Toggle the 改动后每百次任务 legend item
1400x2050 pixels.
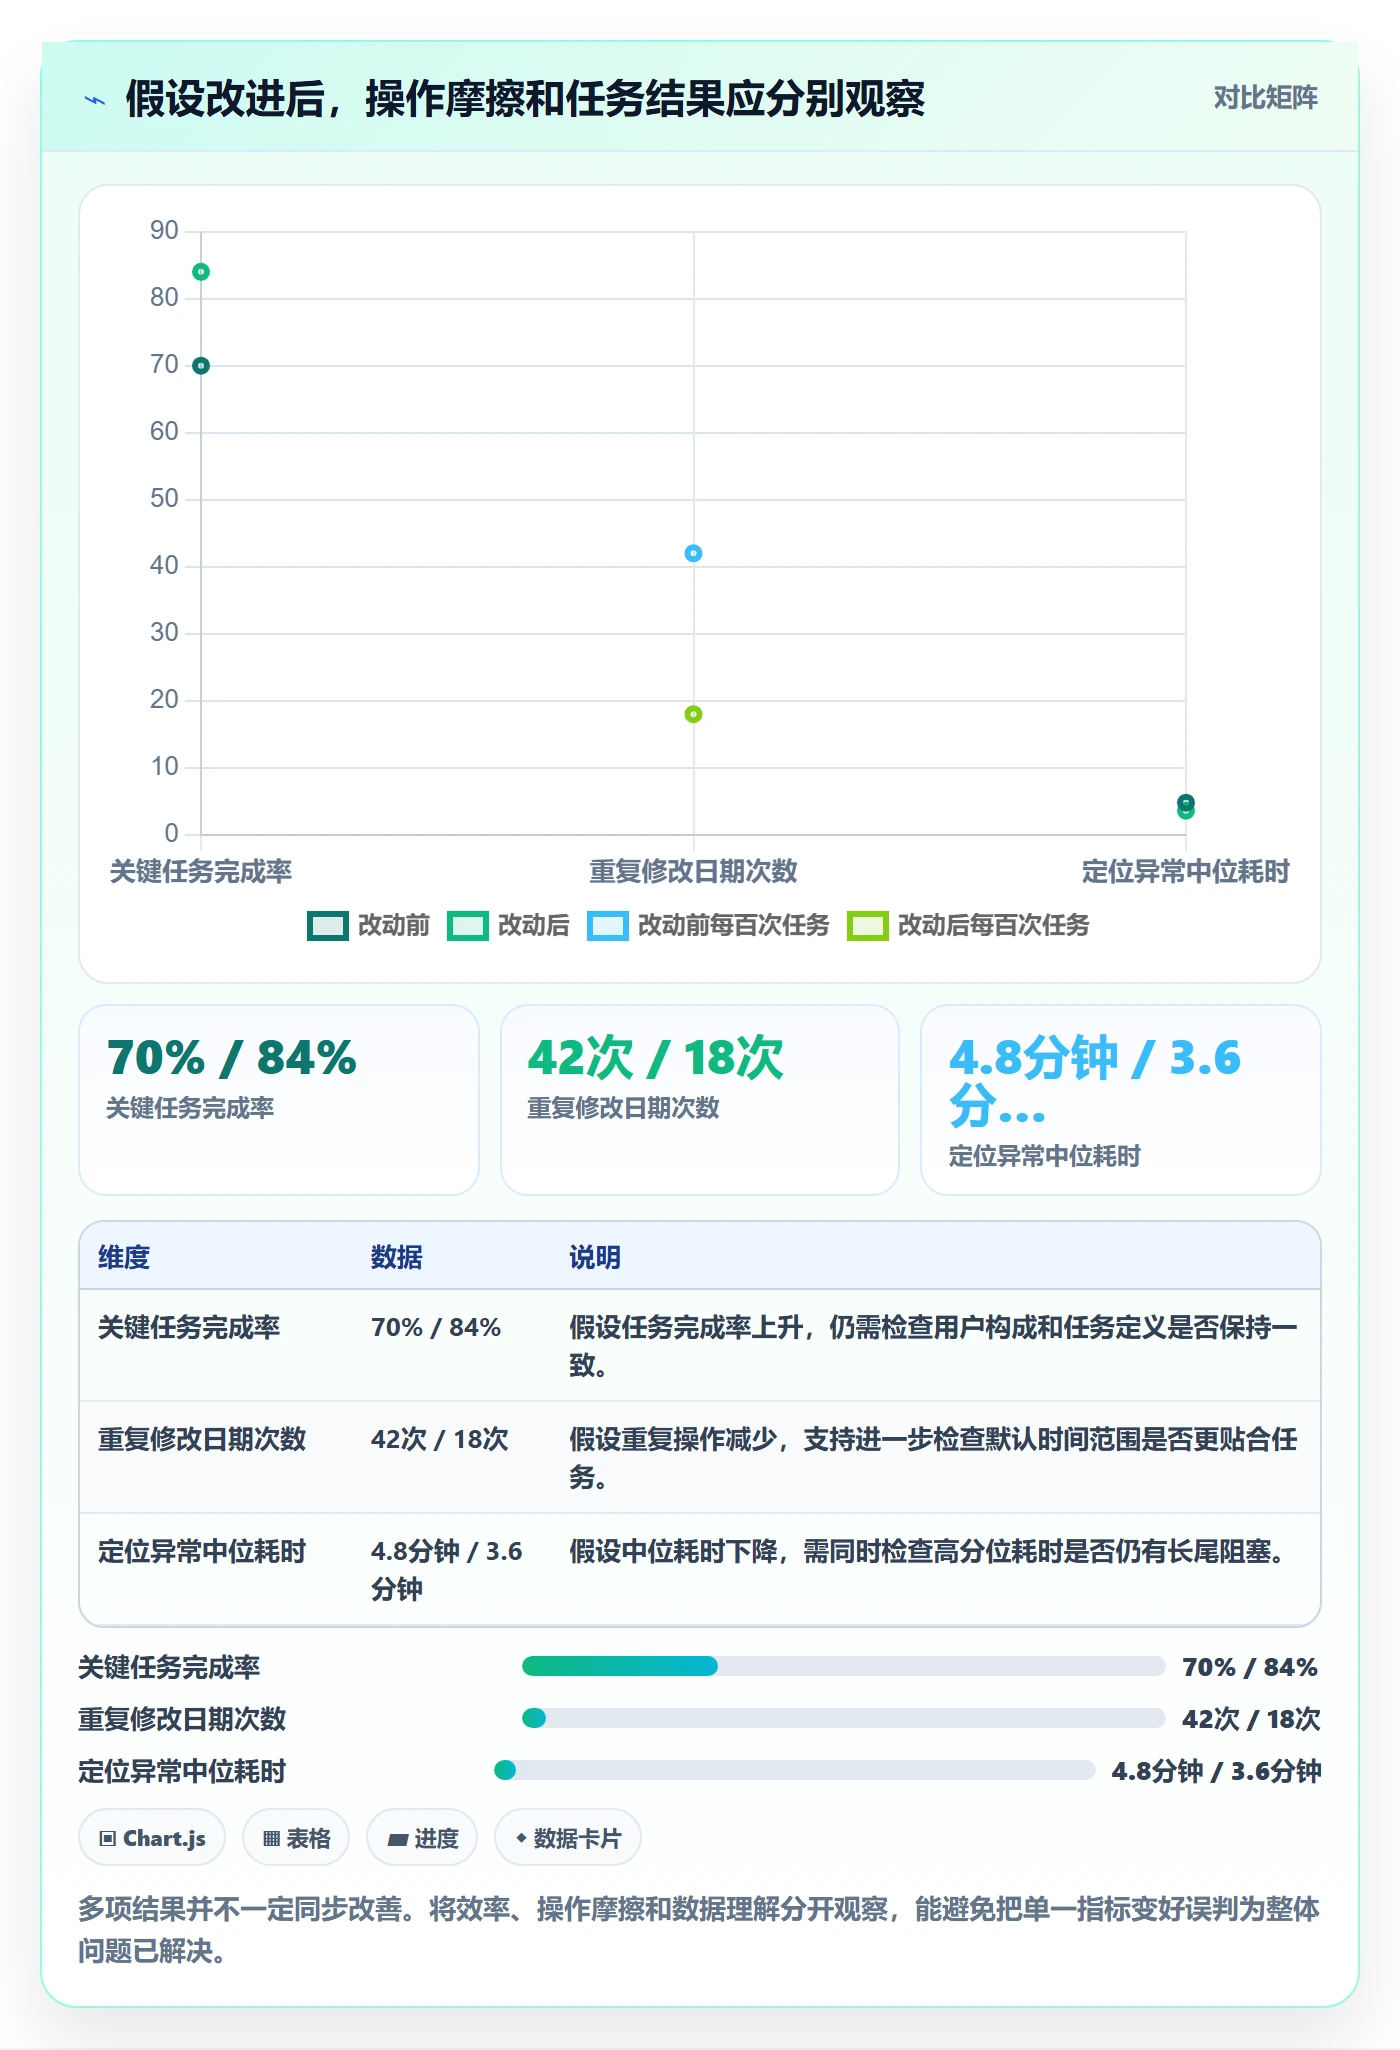click(968, 925)
